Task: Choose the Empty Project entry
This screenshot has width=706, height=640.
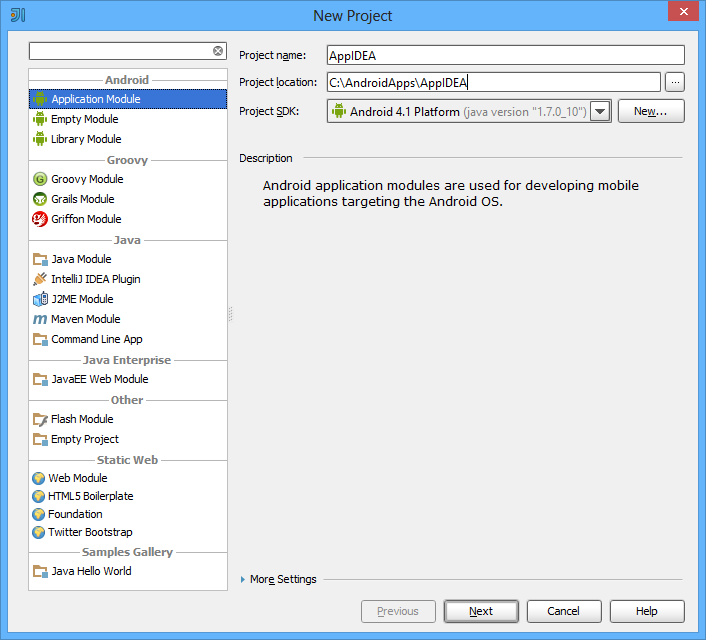Action: pyautogui.click(x=128, y=439)
